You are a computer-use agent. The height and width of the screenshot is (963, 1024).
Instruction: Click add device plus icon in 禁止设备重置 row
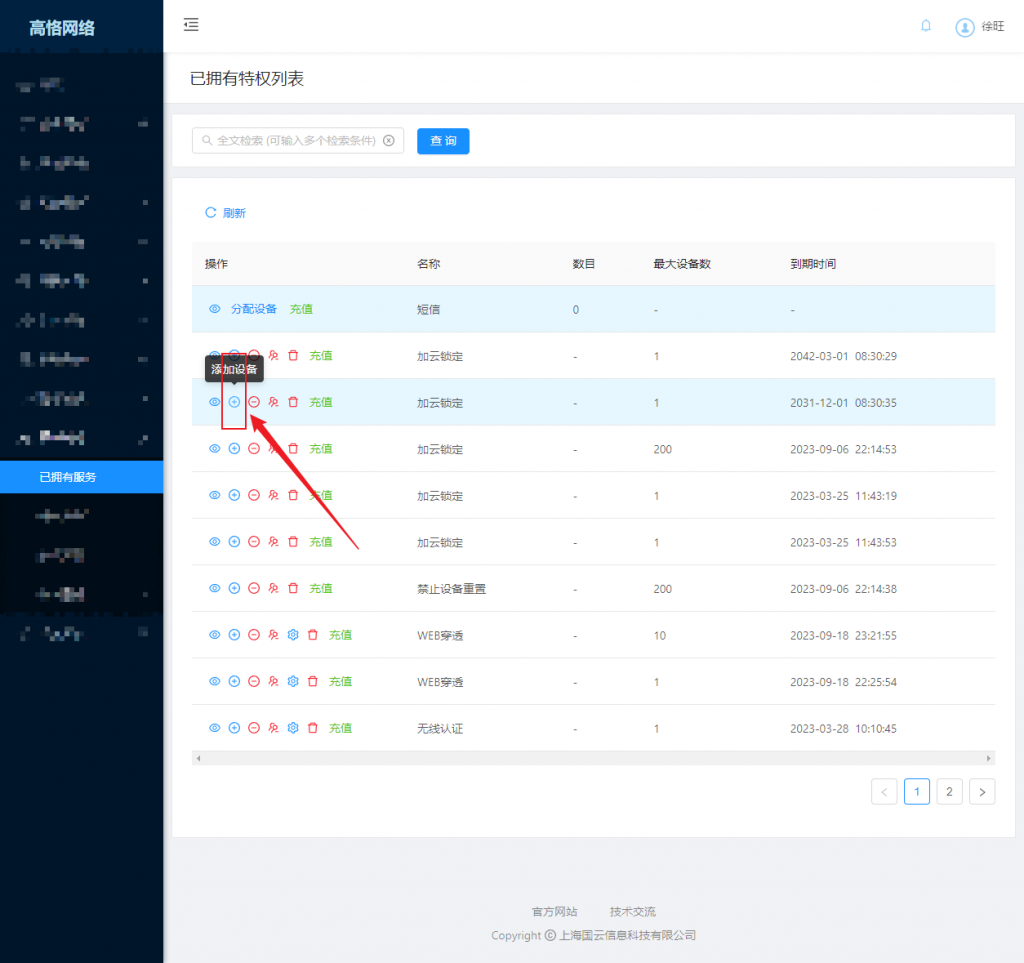click(x=234, y=589)
